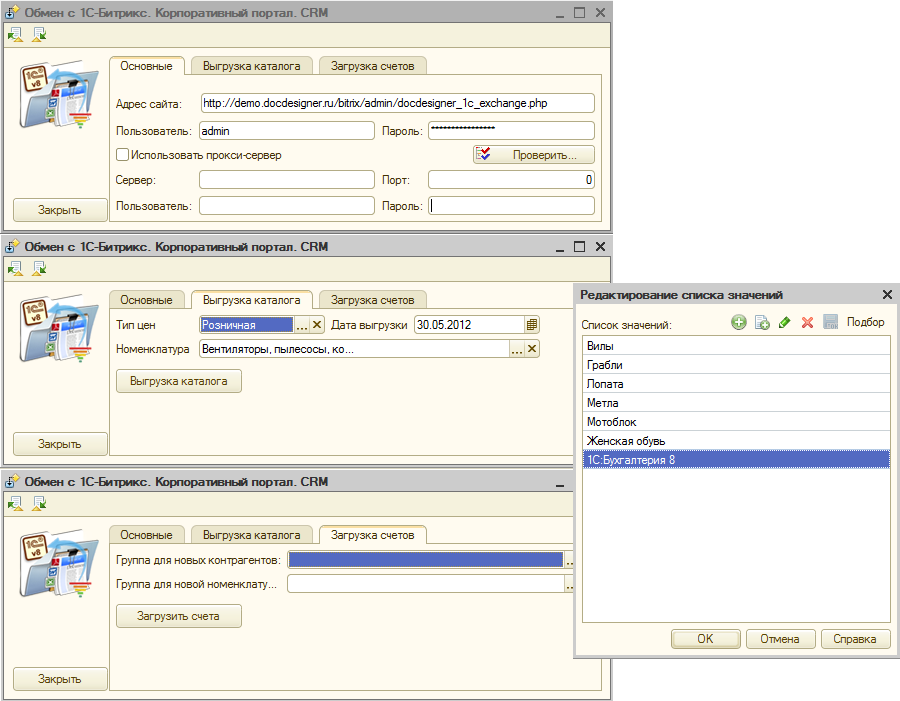
Task: Click the Закрыть button in the middle window
Action: [60, 444]
